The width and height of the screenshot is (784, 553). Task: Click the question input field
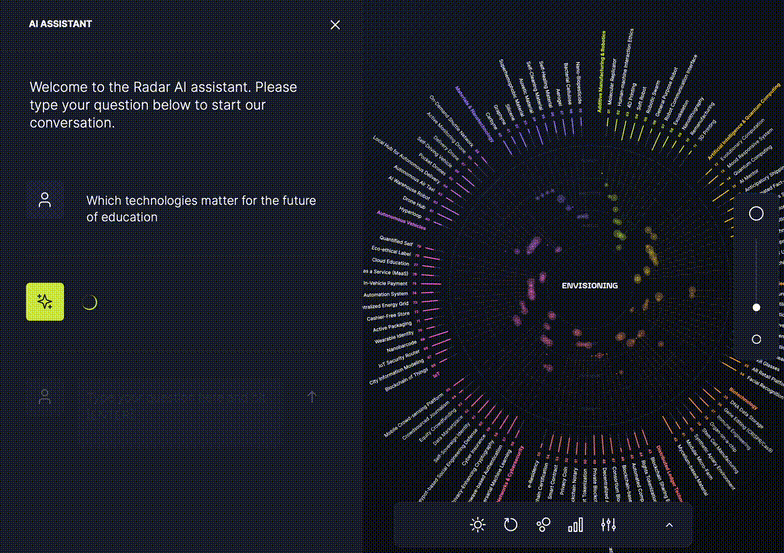pyautogui.click(x=180, y=405)
